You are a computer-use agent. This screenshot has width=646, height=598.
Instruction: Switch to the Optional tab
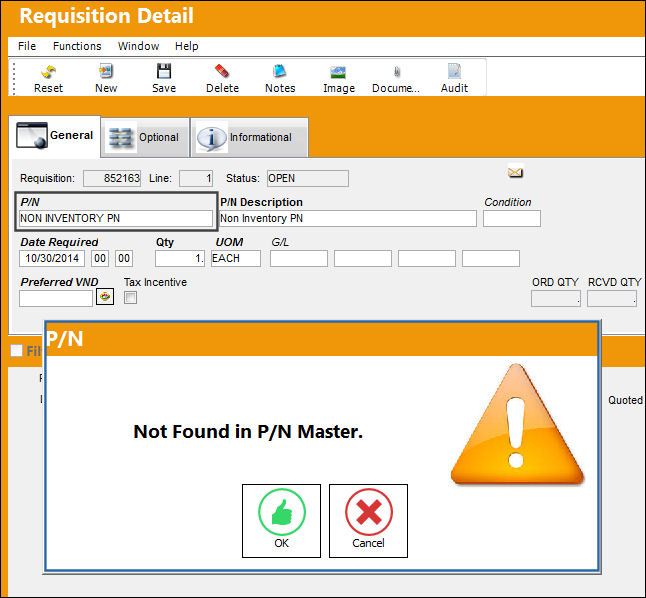[x=145, y=137]
